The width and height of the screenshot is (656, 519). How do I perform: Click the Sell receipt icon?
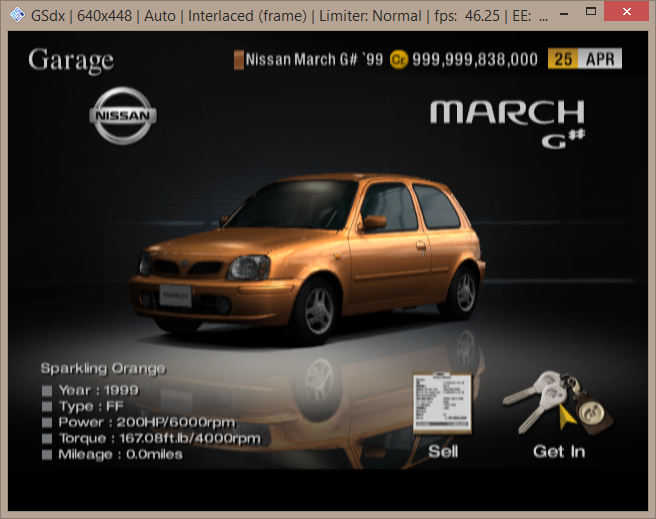[x=442, y=404]
